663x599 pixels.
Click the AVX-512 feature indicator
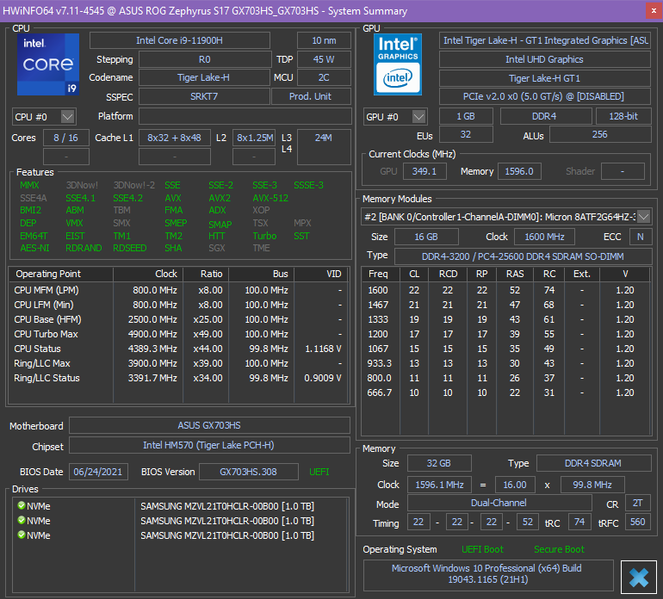tap(270, 198)
